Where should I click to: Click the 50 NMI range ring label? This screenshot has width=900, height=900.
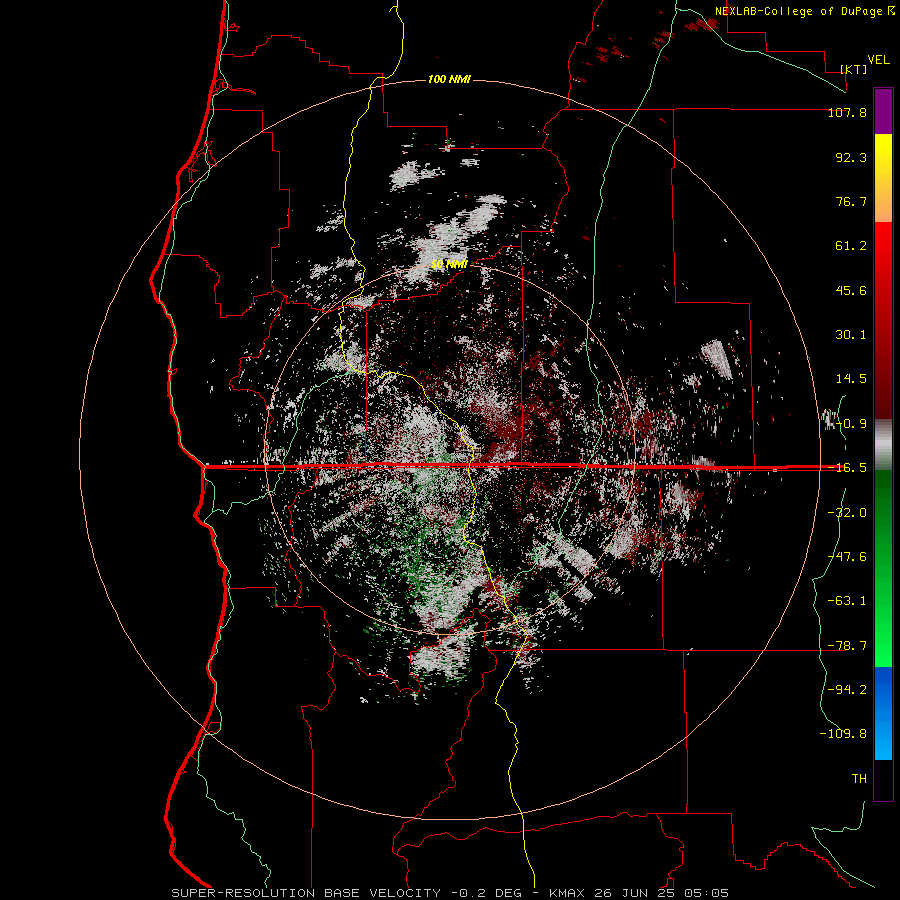coord(449,265)
